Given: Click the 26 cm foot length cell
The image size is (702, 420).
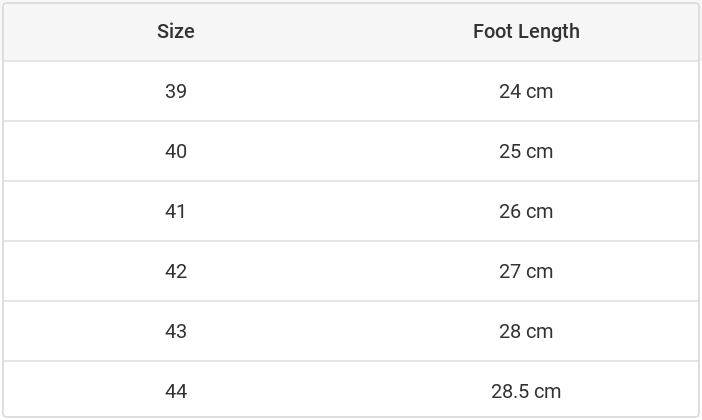Looking at the screenshot, I should (x=526, y=211).
